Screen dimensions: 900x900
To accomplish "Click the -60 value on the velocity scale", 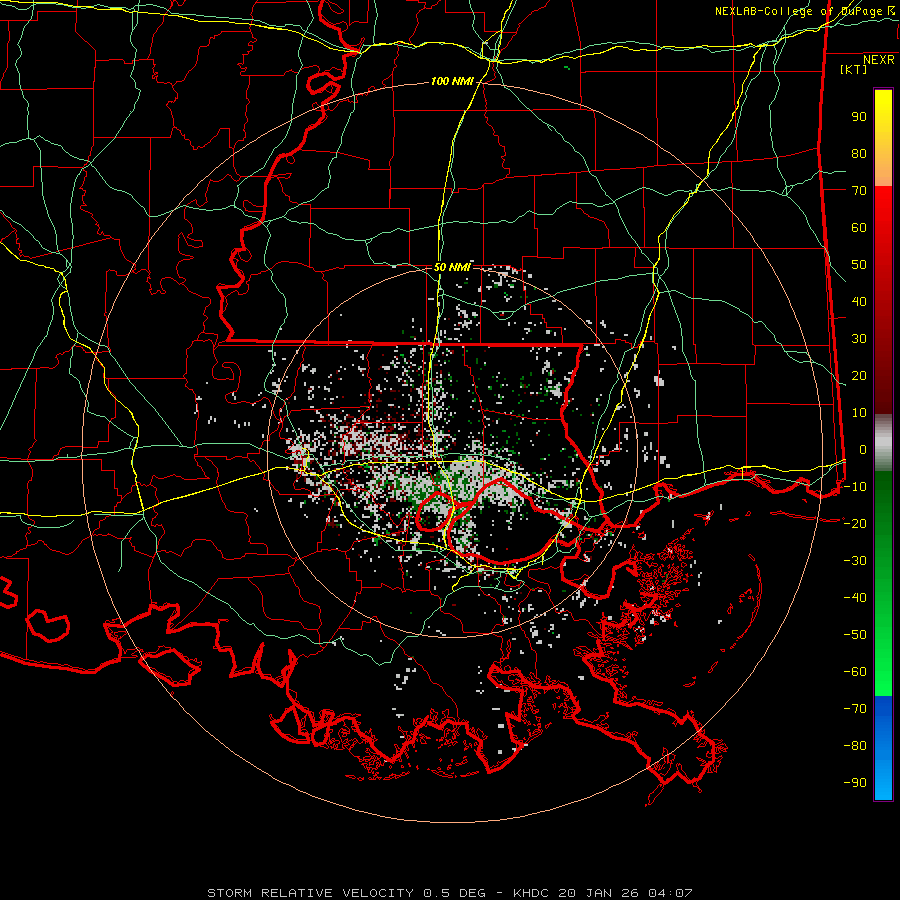I will pyautogui.click(x=855, y=672).
